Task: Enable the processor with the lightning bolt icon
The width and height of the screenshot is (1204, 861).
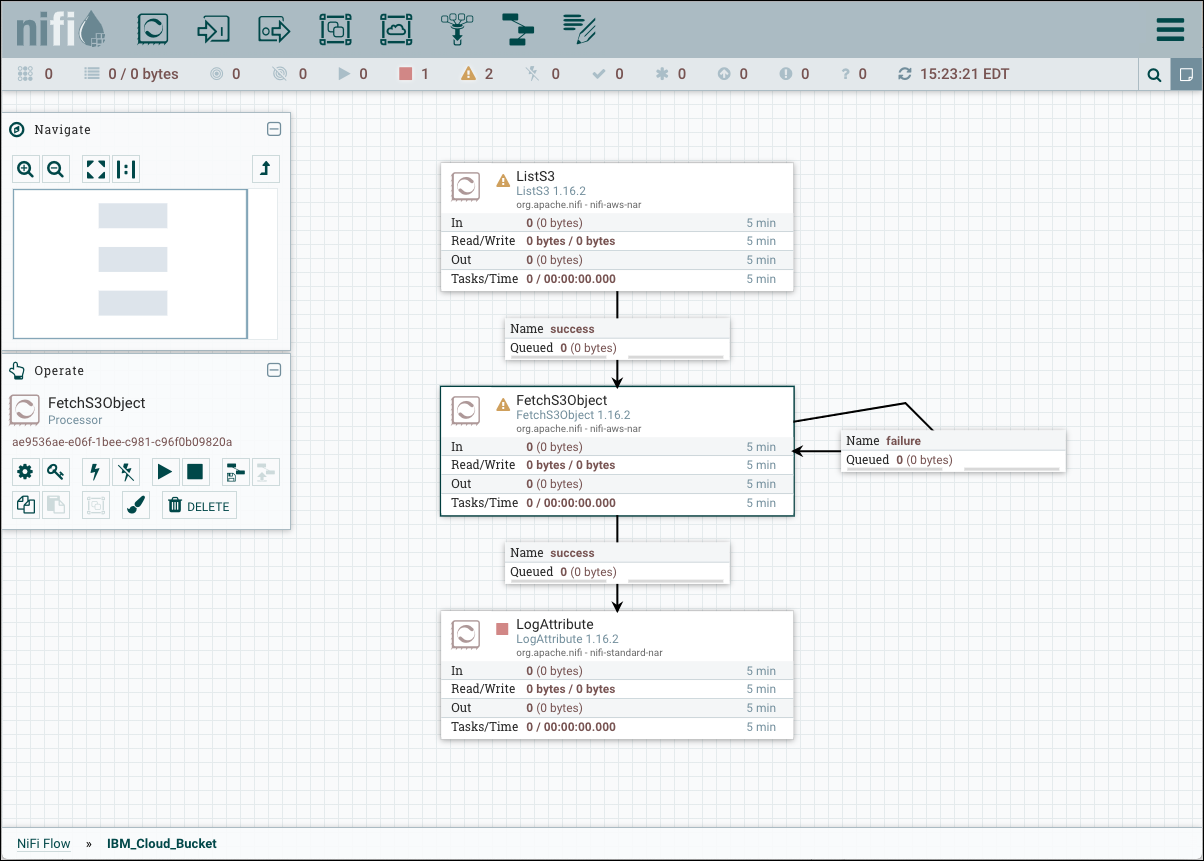Action: pos(95,471)
